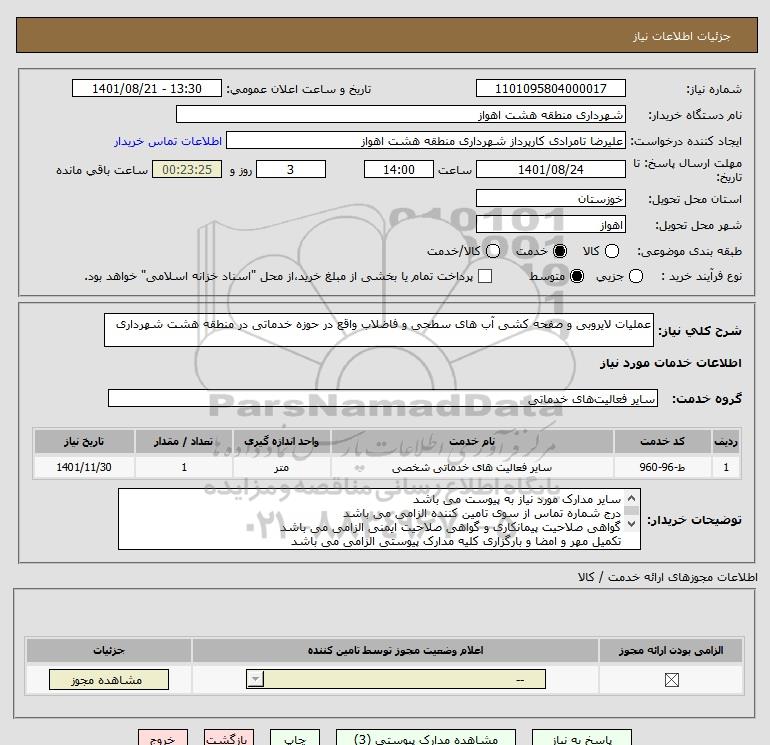
Task: Click the پاسخ به نیاز button
Action: [582, 739]
